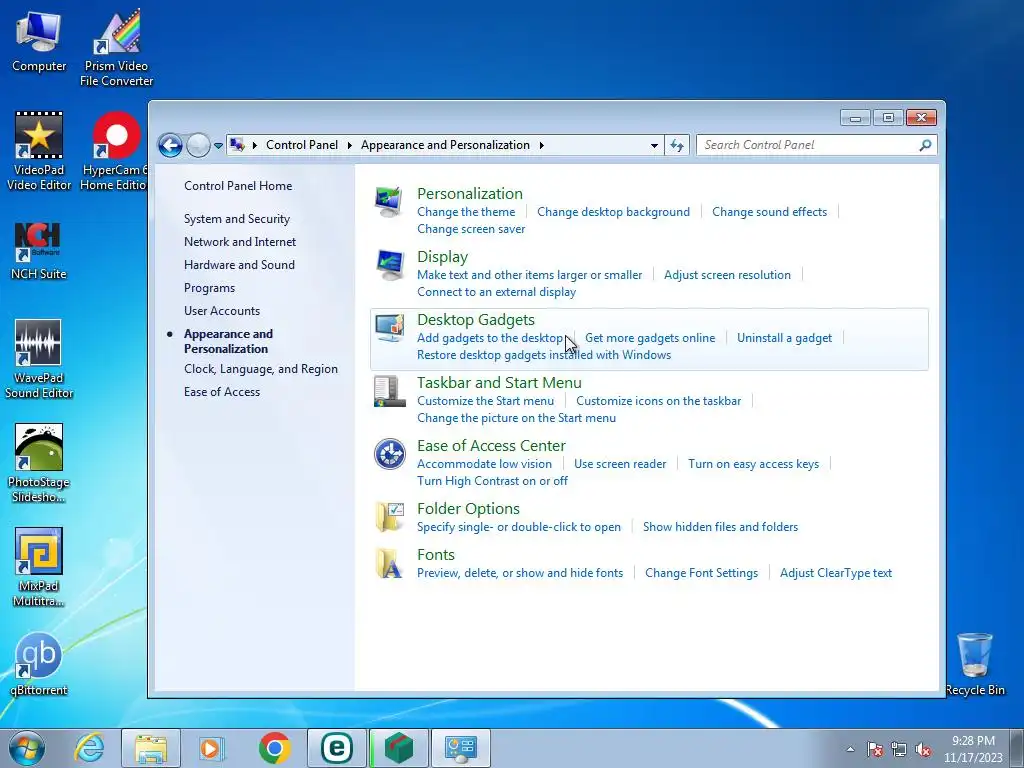Open Action Center flag tray icon
Image resolution: width=1024 pixels, height=768 pixels.
pos(875,749)
